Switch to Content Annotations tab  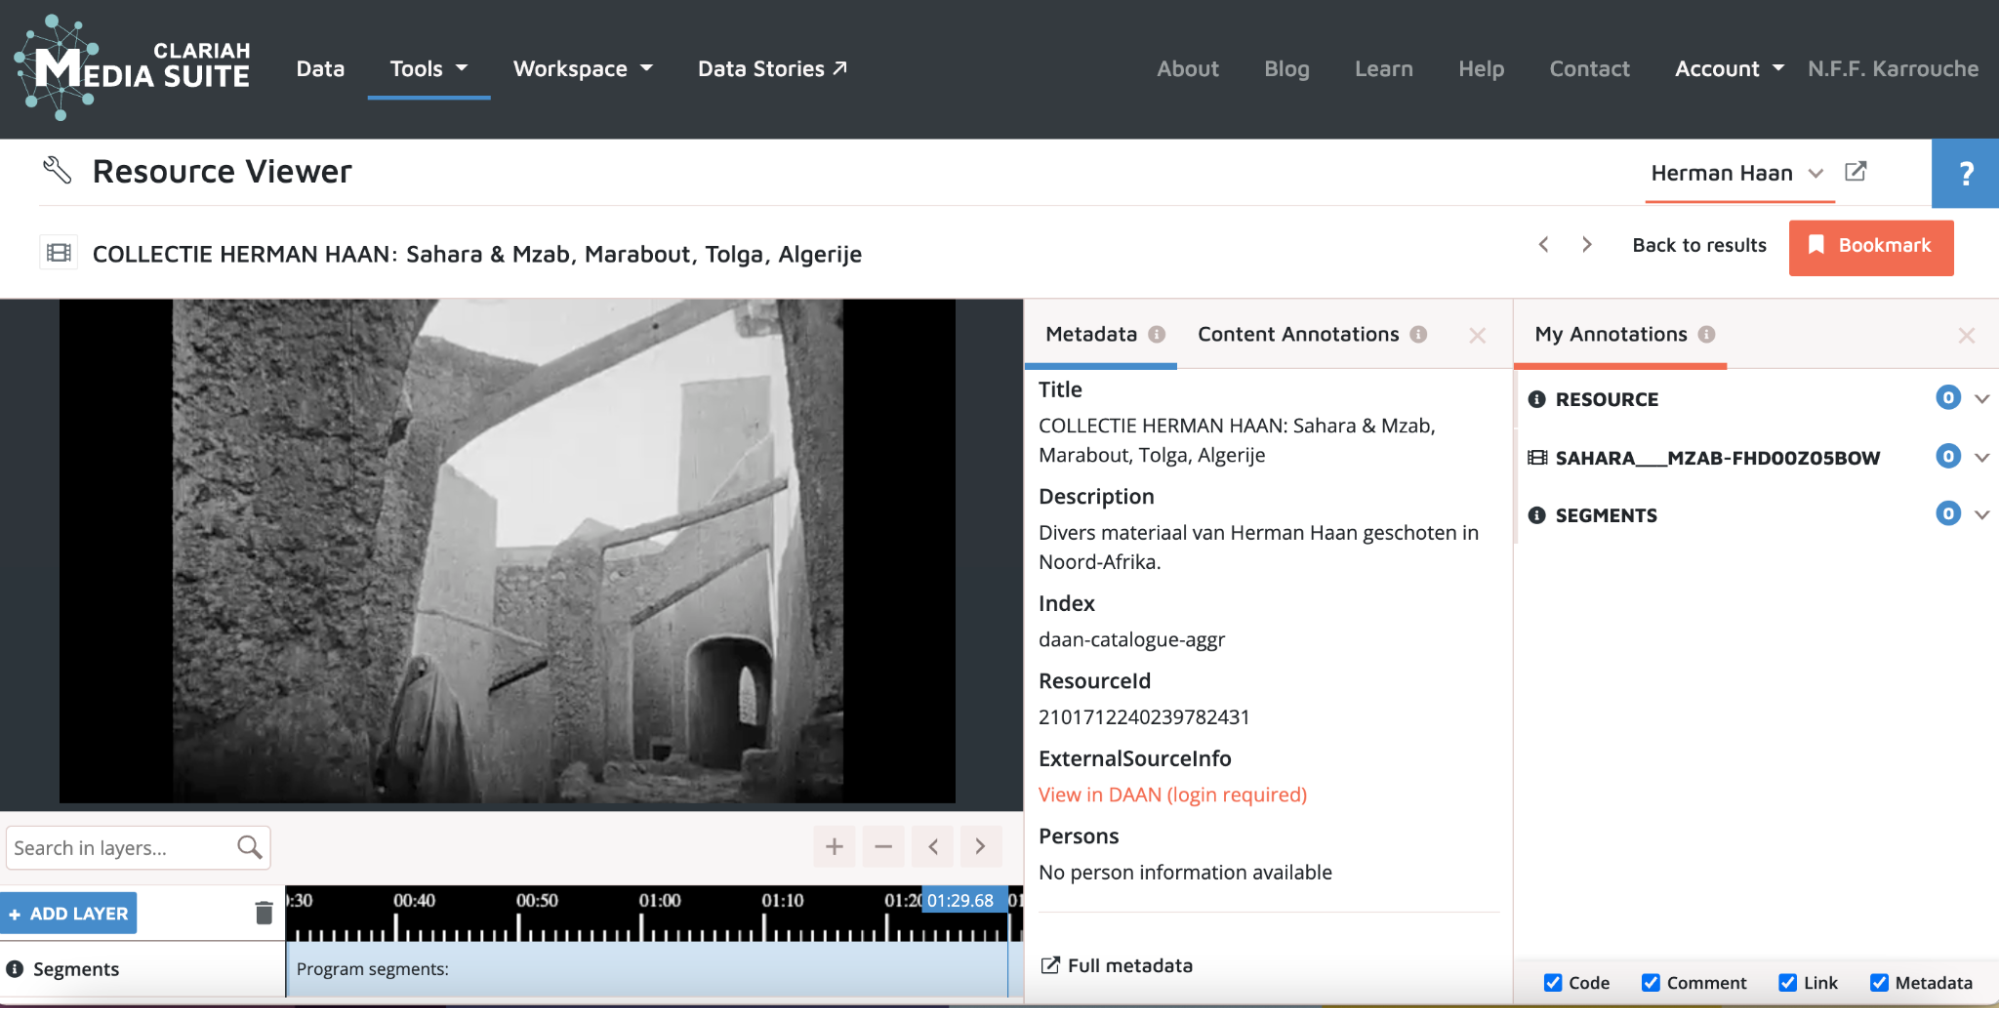point(1297,335)
